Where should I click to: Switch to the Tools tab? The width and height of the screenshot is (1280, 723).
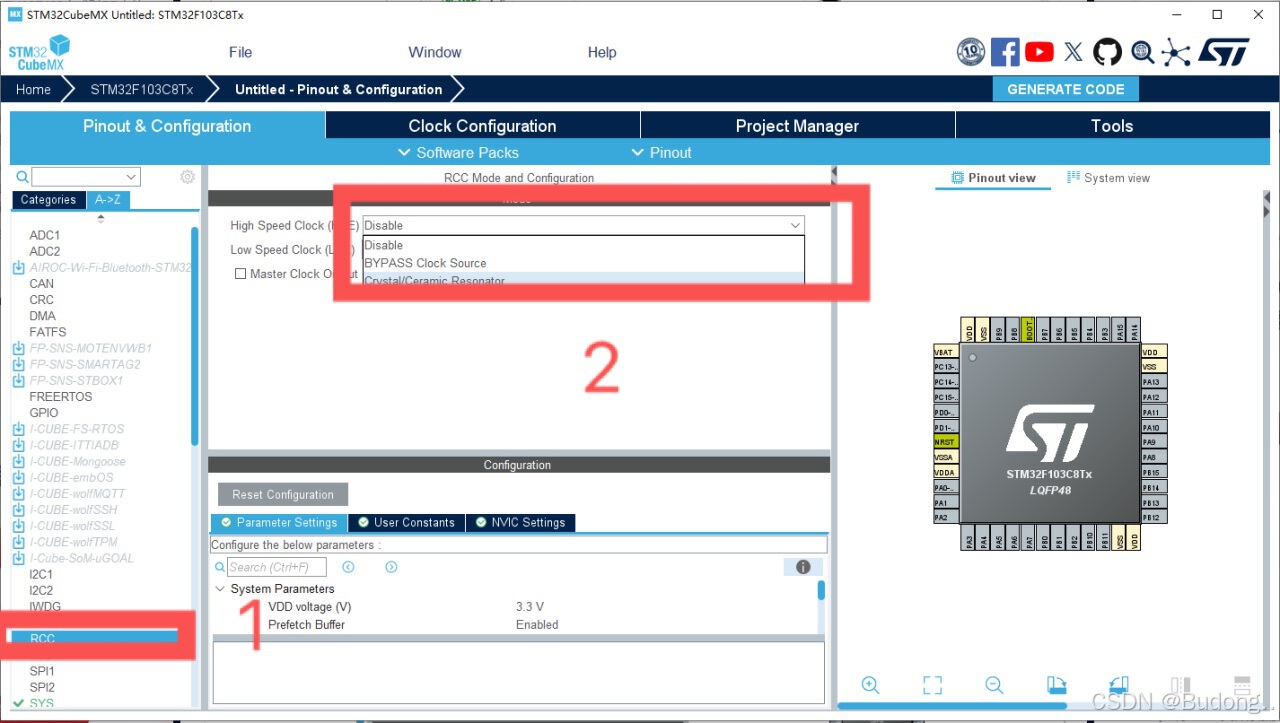pyautogui.click(x=1112, y=126)
